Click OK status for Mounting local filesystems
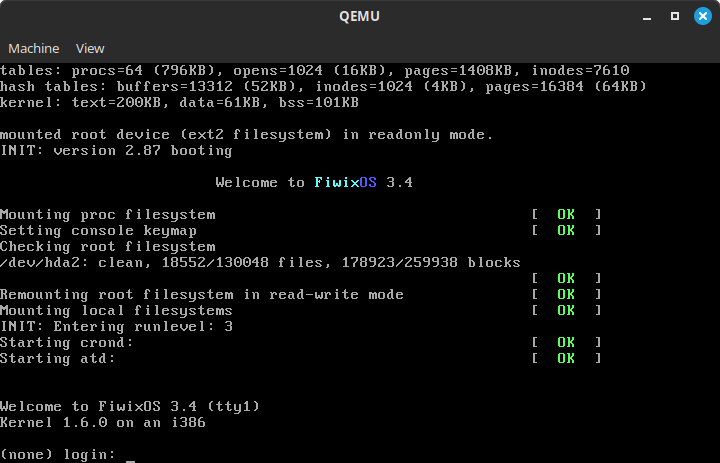This screenshot has width=720, height=463. click(566, 311)
